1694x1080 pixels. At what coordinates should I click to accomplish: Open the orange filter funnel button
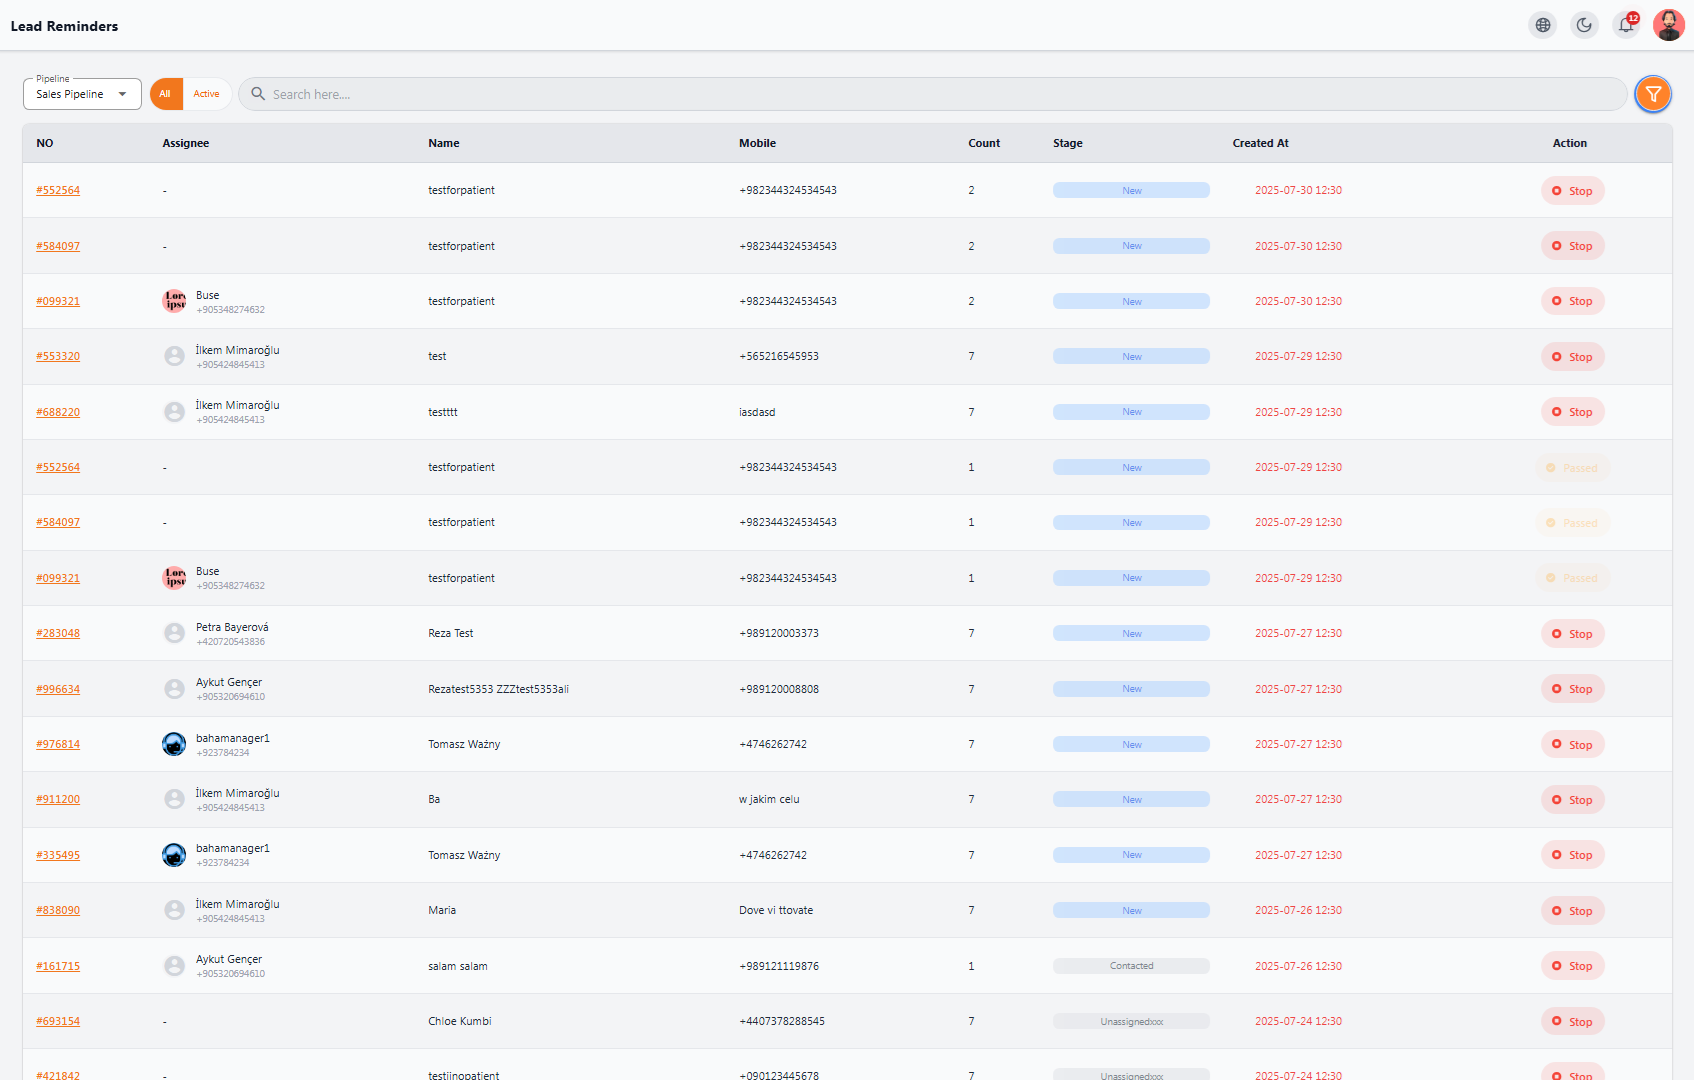point(1653,94)
